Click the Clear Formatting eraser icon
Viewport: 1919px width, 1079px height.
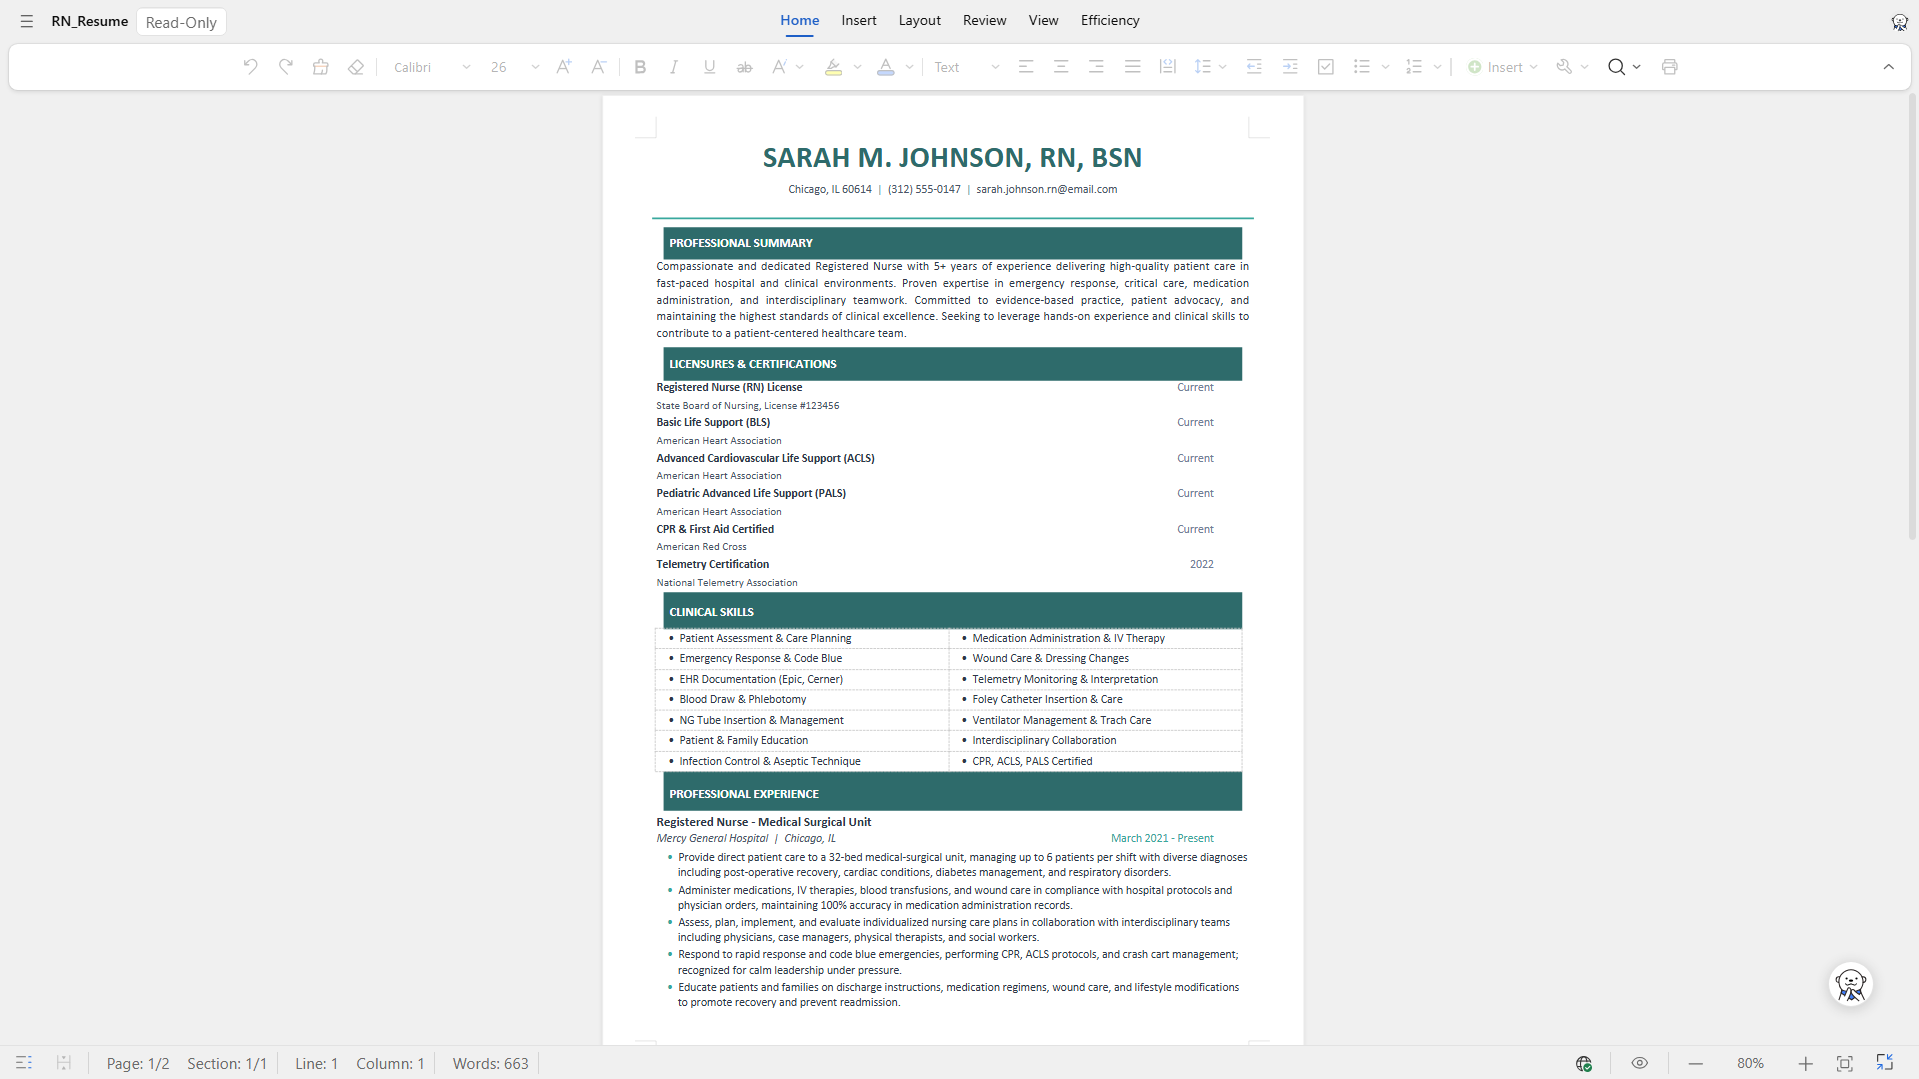pos(356,67)
